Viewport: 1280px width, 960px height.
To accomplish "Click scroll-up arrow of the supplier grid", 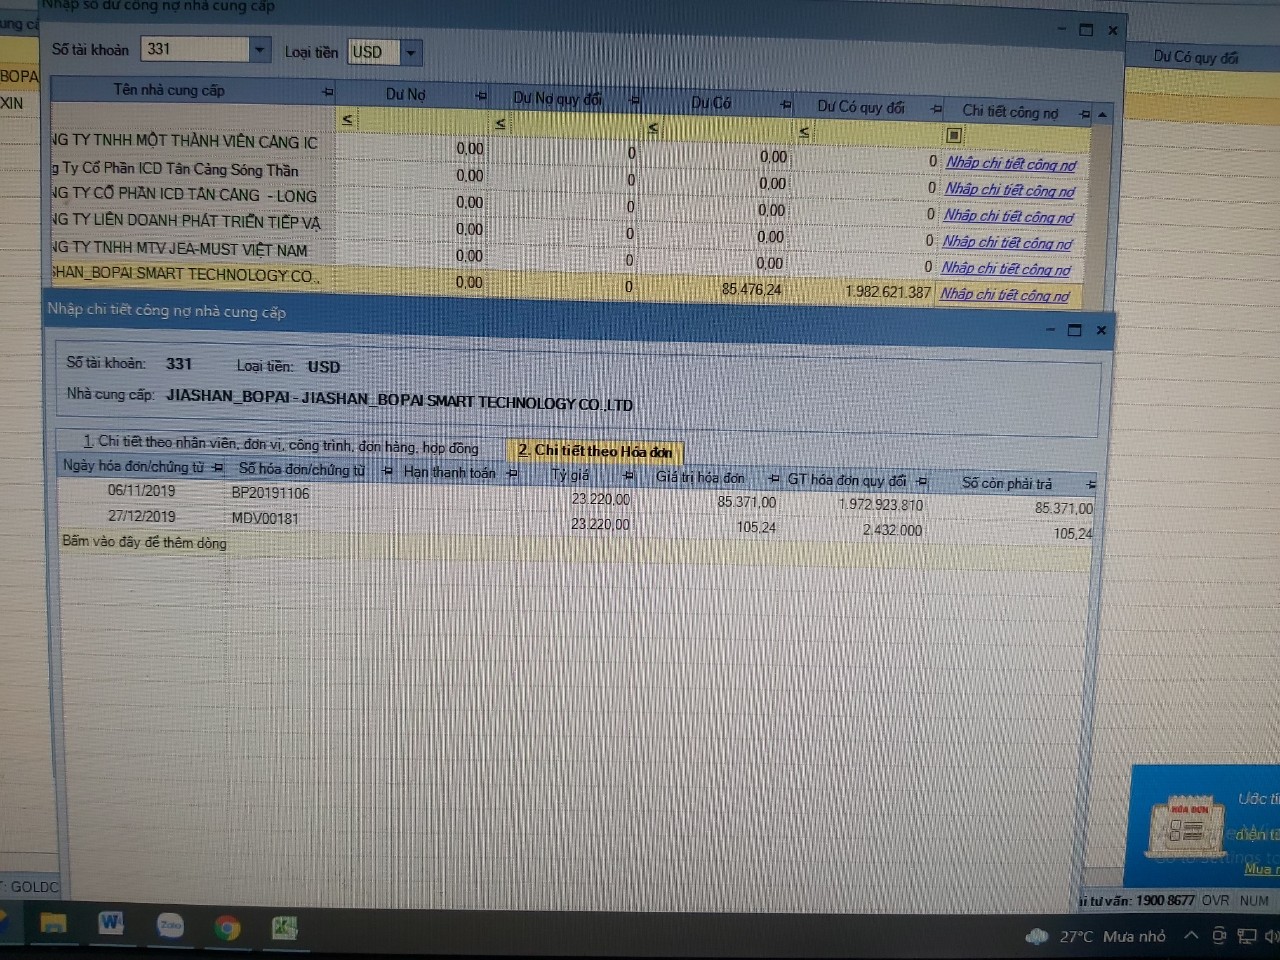I will [x=1102, y=117].
